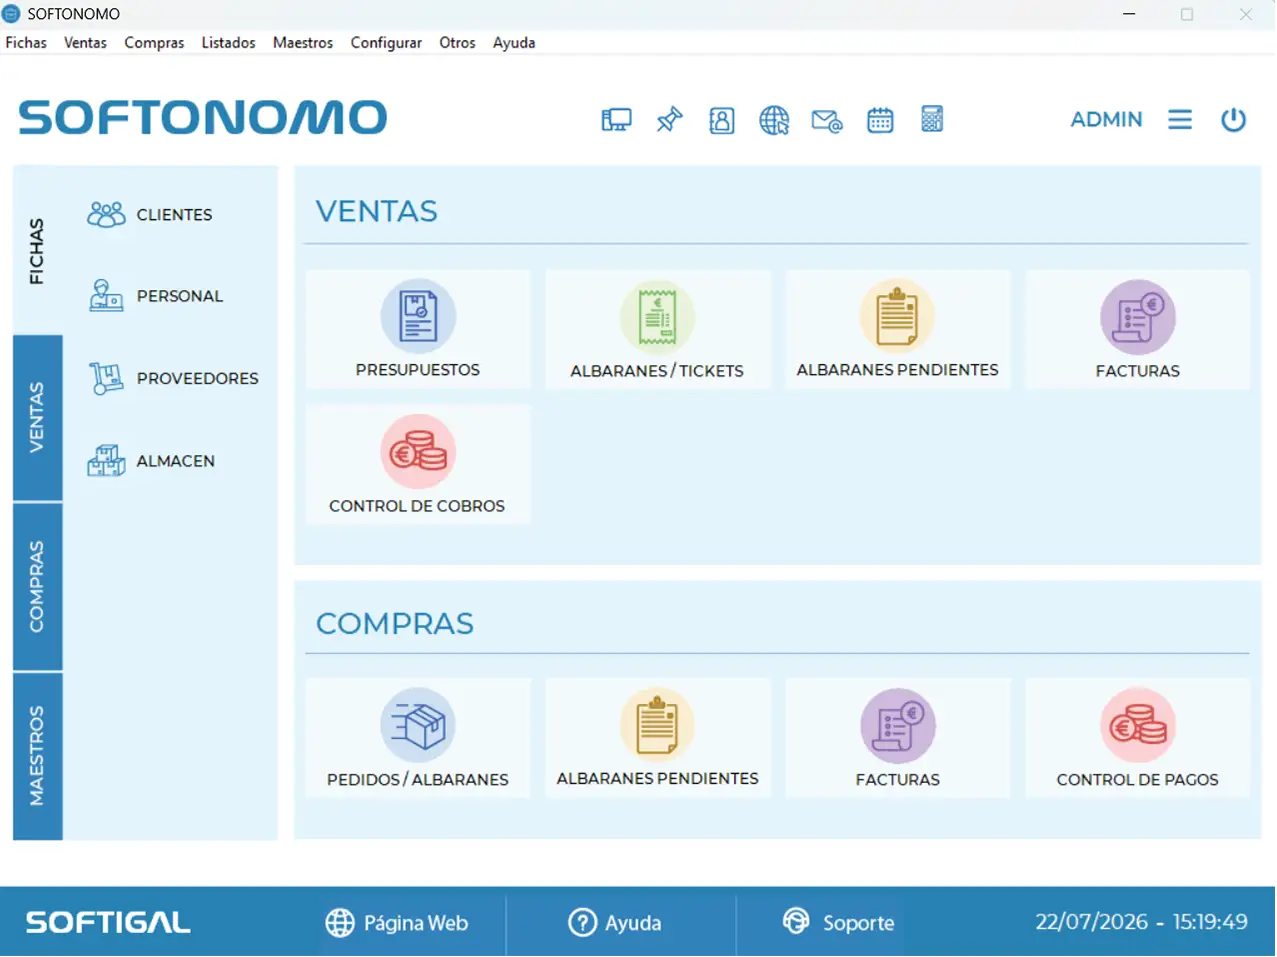Click the Página Web footer button

pos(397,923)
